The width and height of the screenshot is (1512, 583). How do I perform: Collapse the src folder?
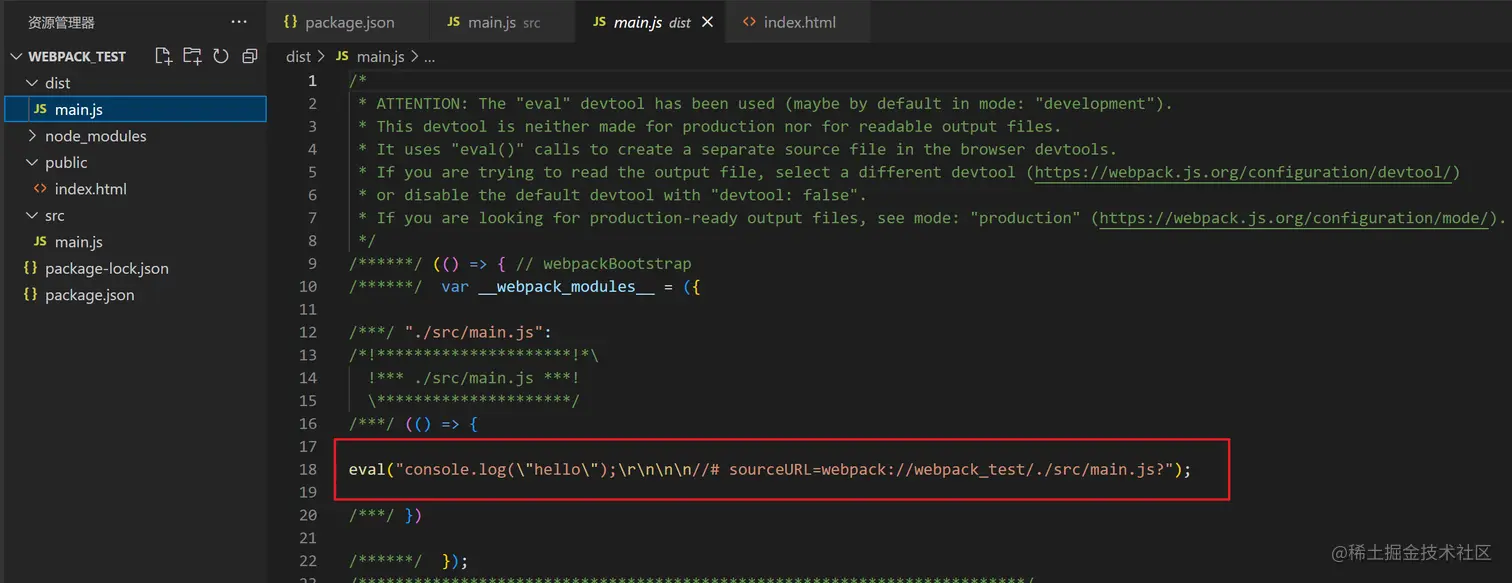click(33, 215)
